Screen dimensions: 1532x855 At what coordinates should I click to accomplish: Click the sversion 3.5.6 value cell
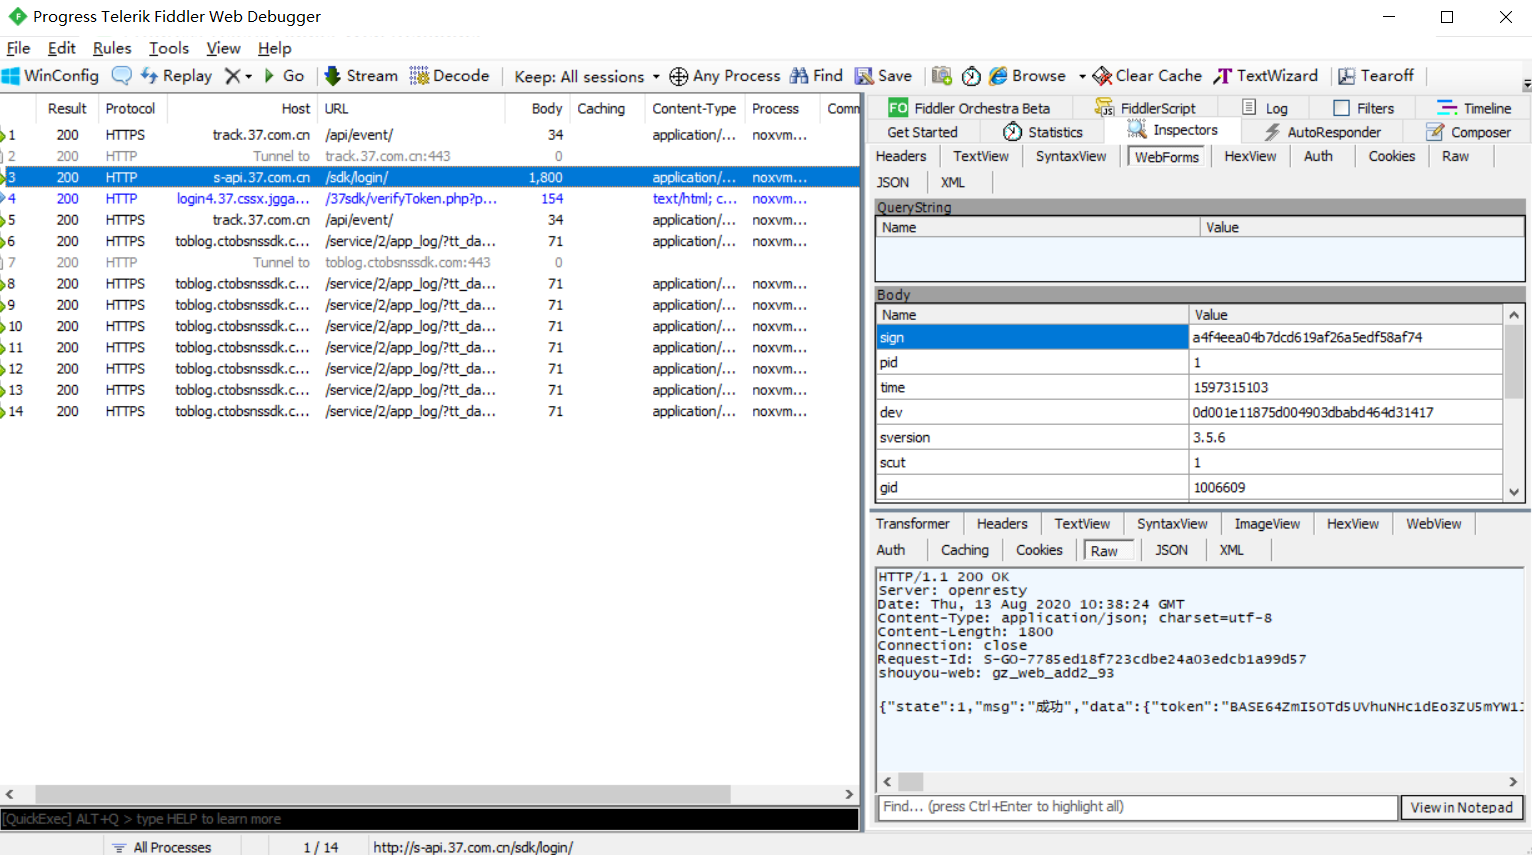pyautogui.click(x=1345, y=437)
